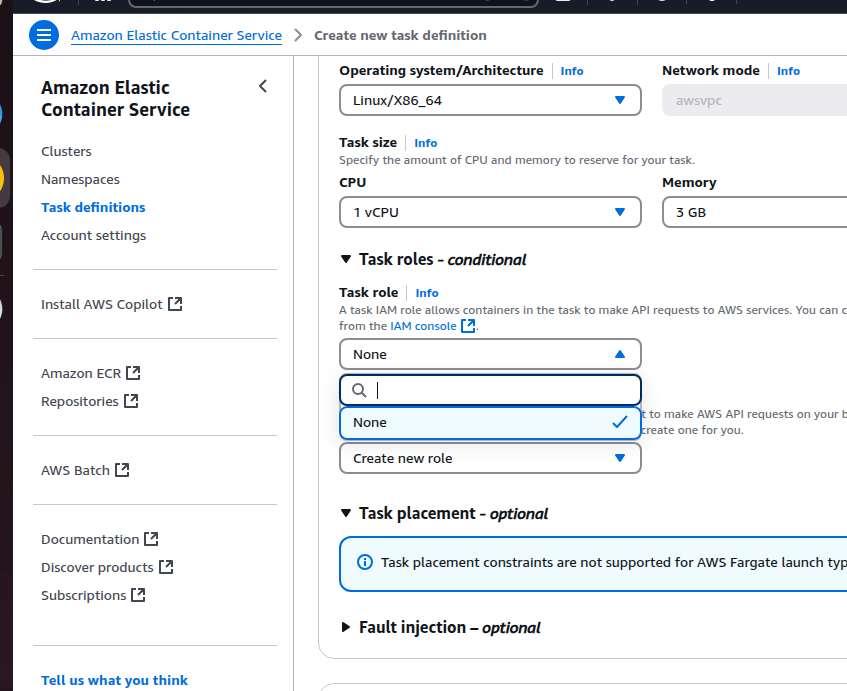The width and height of the screenshot is (847, 691).
Task: Collapse the ECS side navigation panel
Action: click(263, 86)
